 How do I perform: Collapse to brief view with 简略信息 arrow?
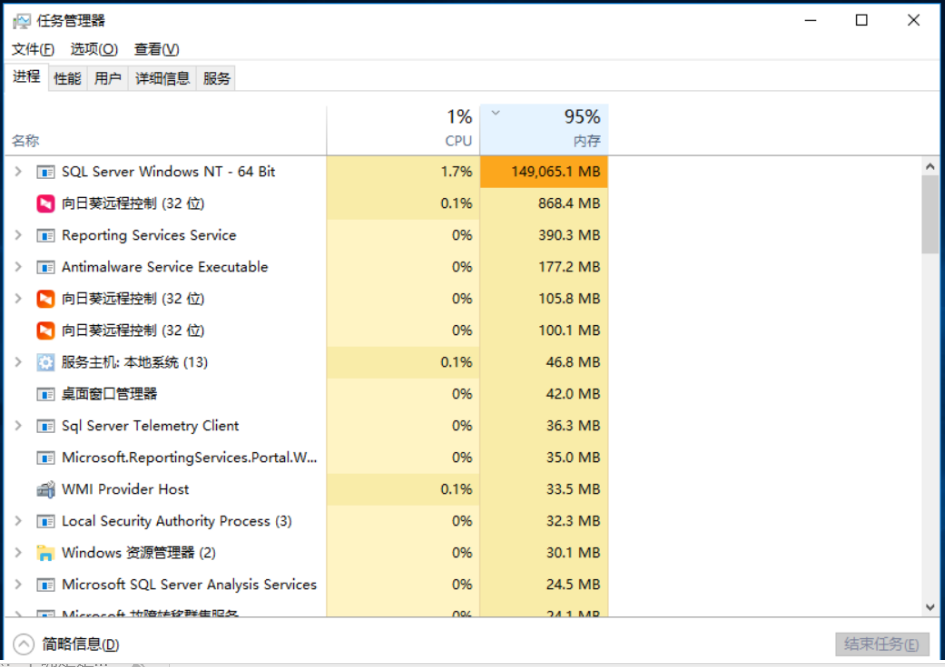pos(22,644)
